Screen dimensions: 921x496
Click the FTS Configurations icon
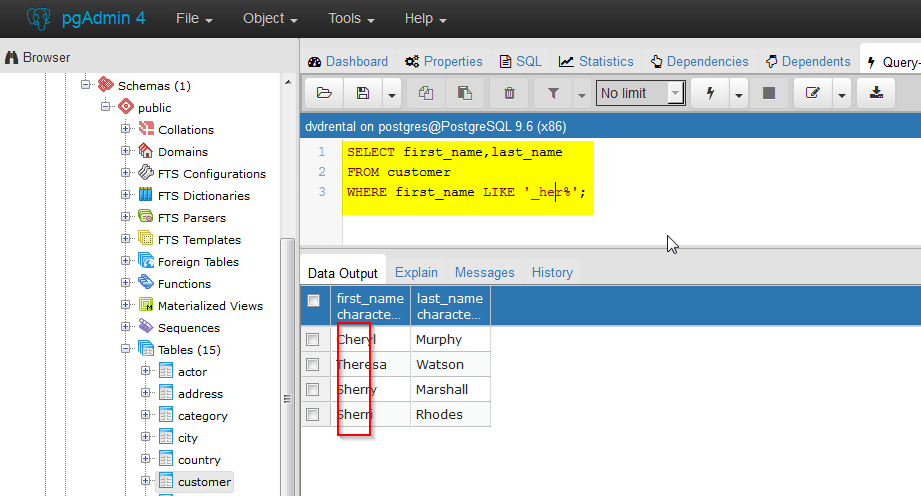[x=146, y=173]
